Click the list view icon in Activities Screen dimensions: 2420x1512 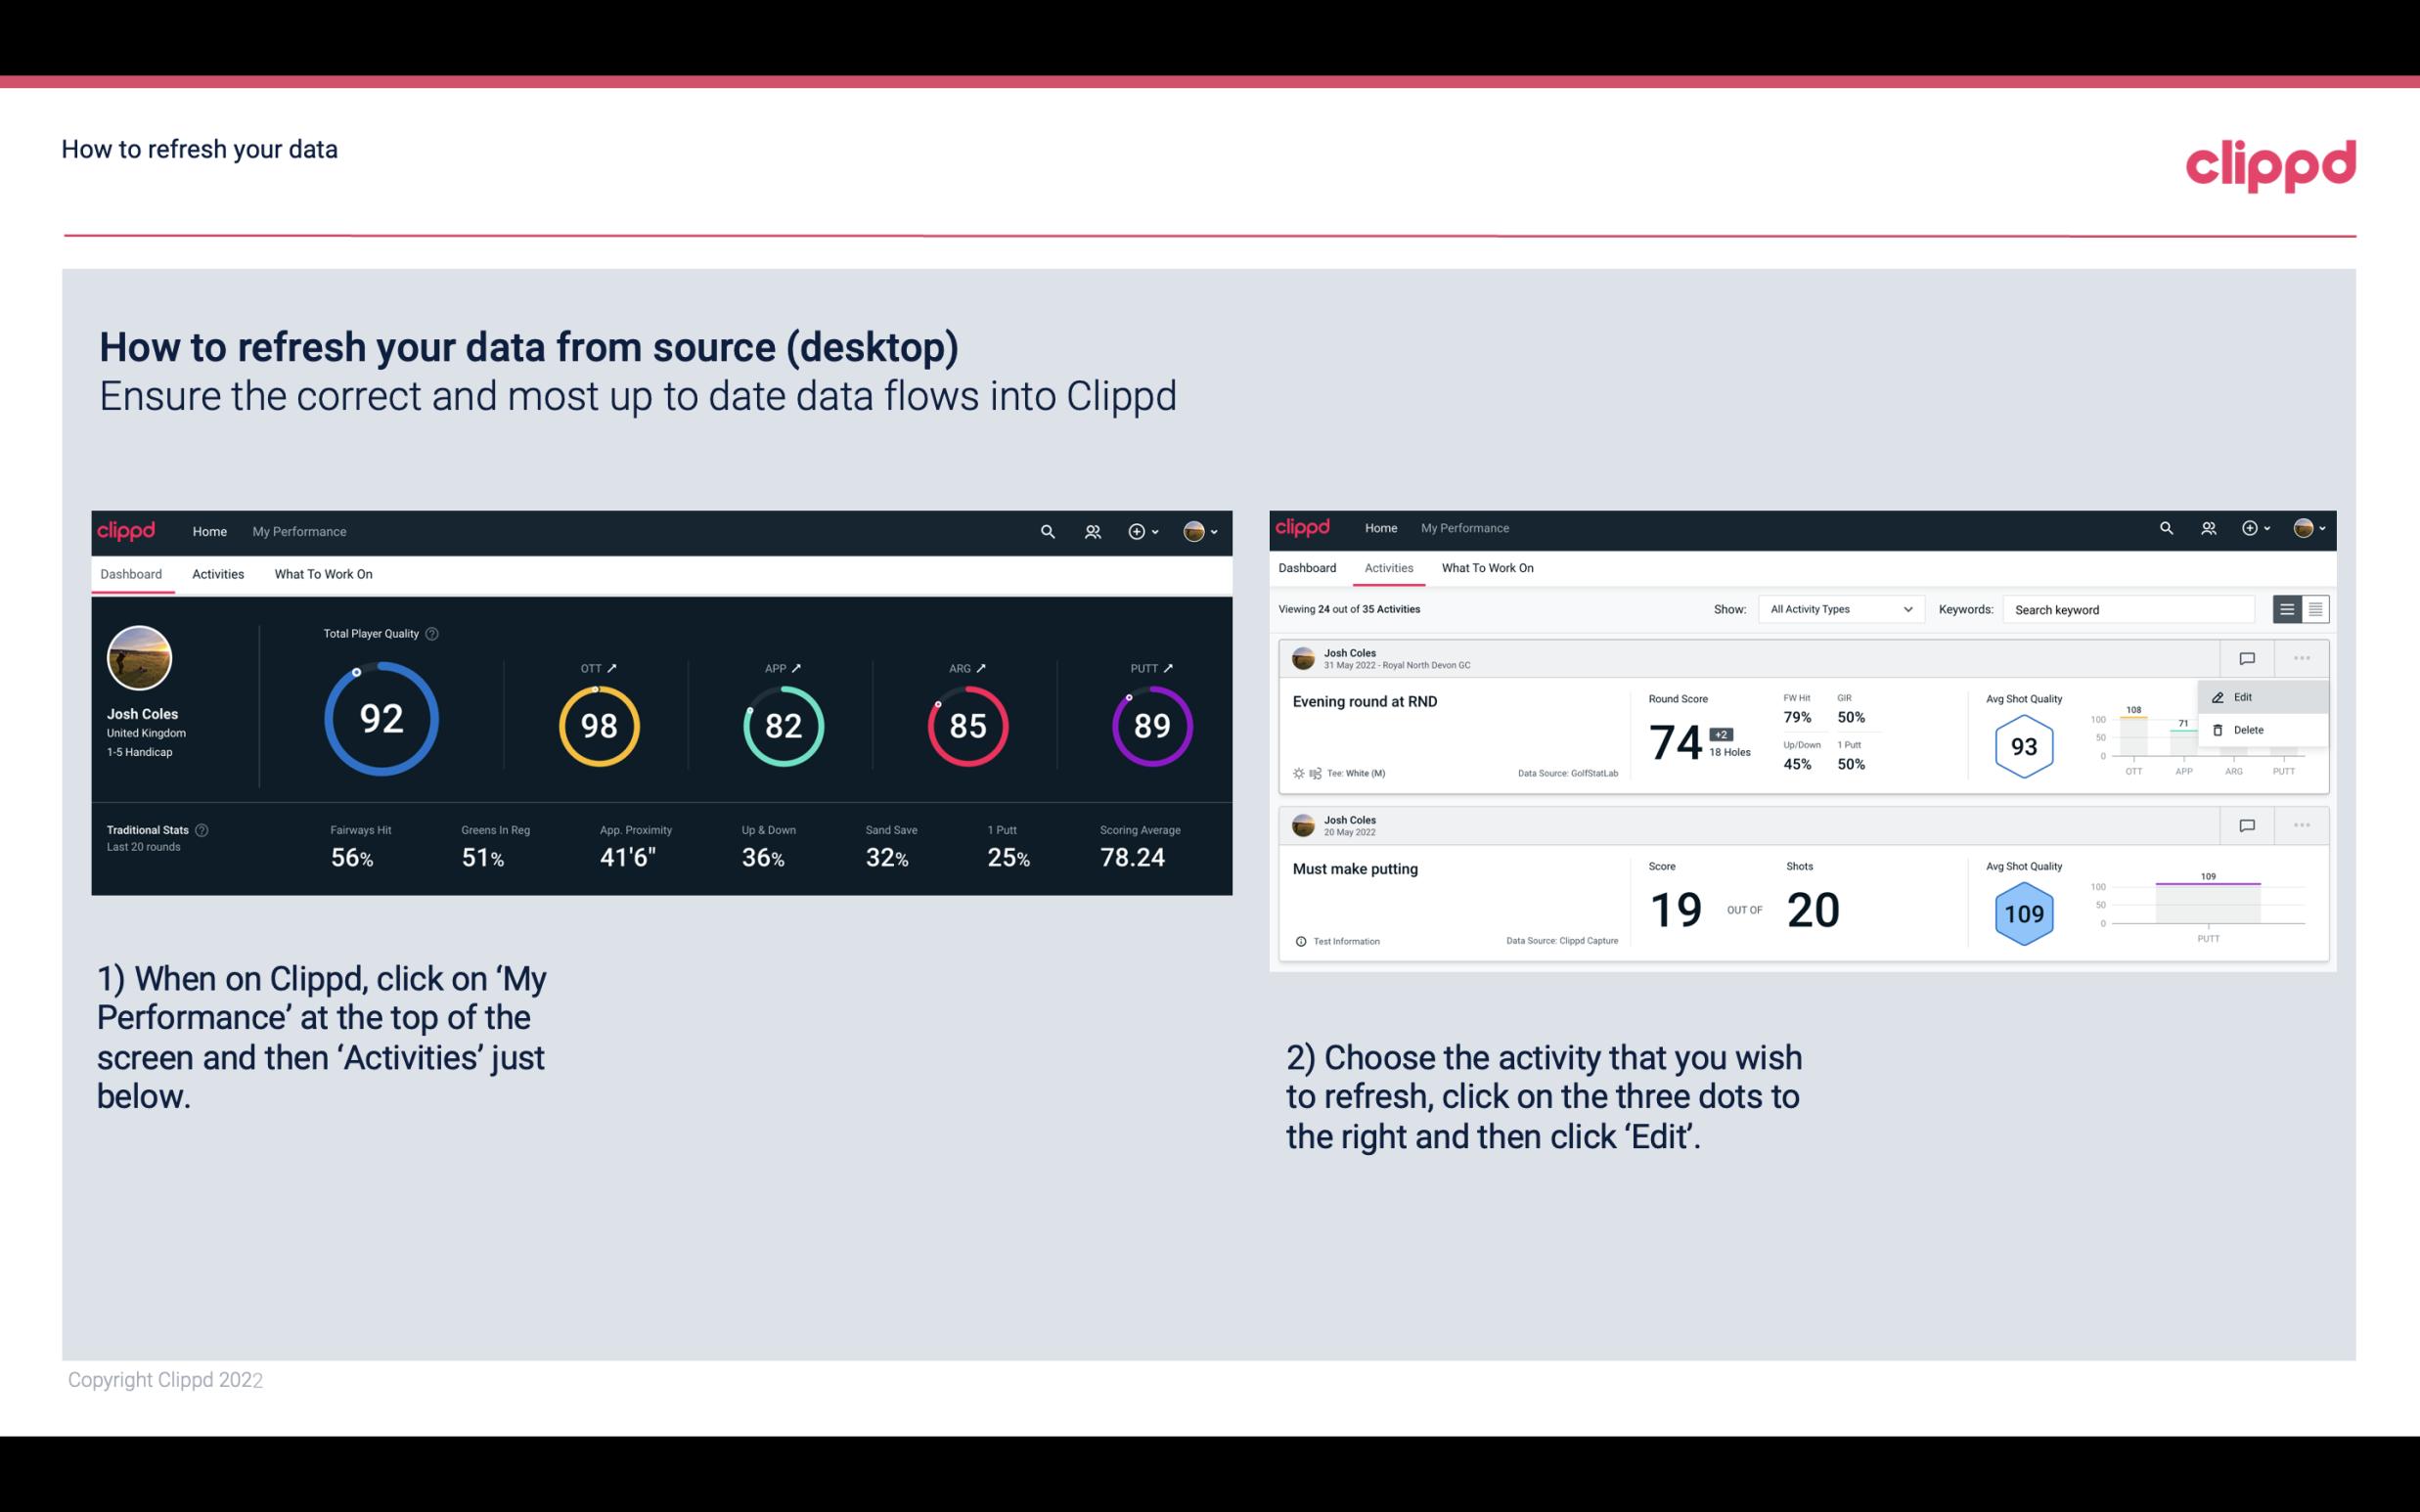pyautogui.click(x=2288, y=608)
